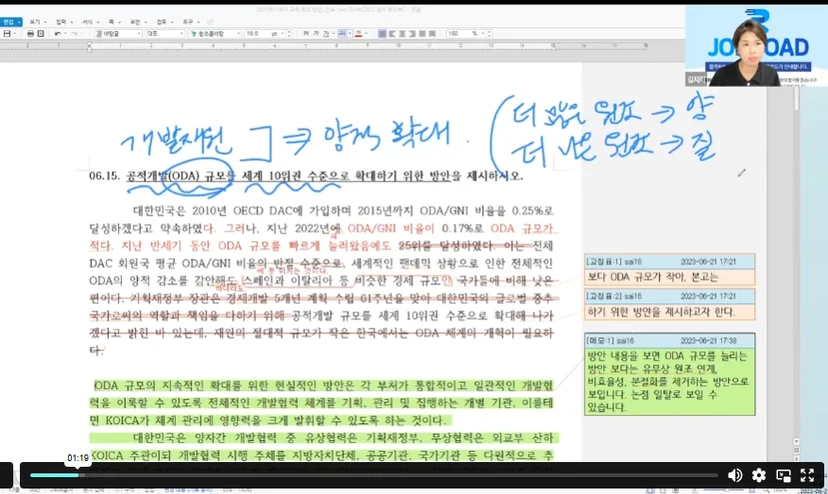828x494 pixels.
Task: Click the save document icon
Action: click(7, 33)
